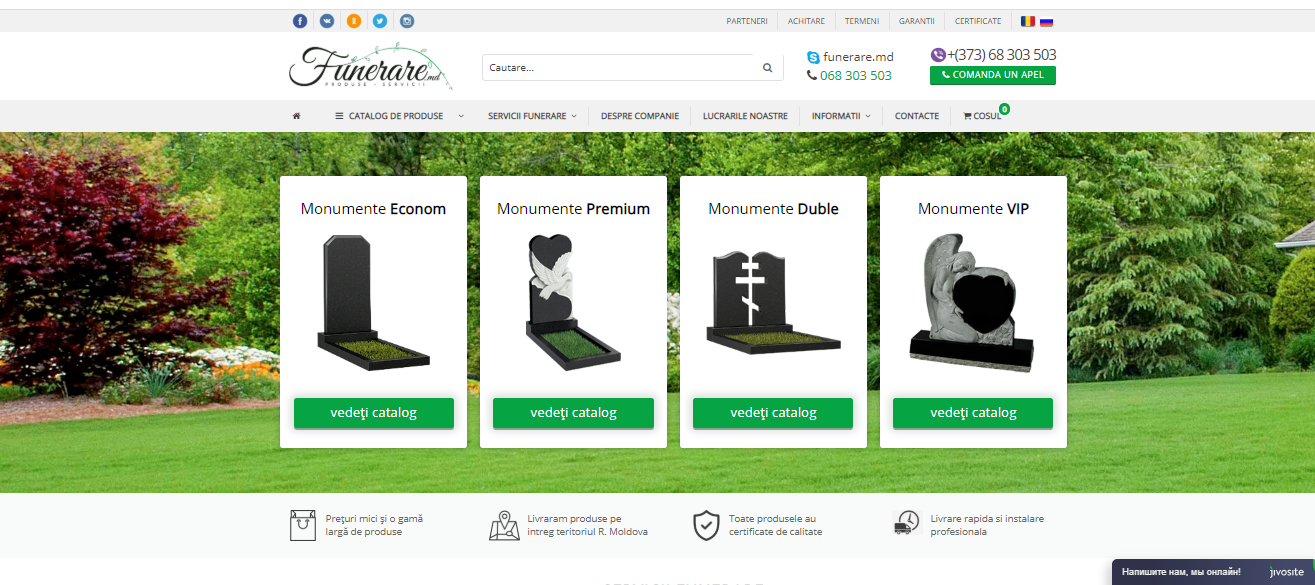Open the VK social icon
This screenshot has height=585, width=1315.
click(327, 21)
